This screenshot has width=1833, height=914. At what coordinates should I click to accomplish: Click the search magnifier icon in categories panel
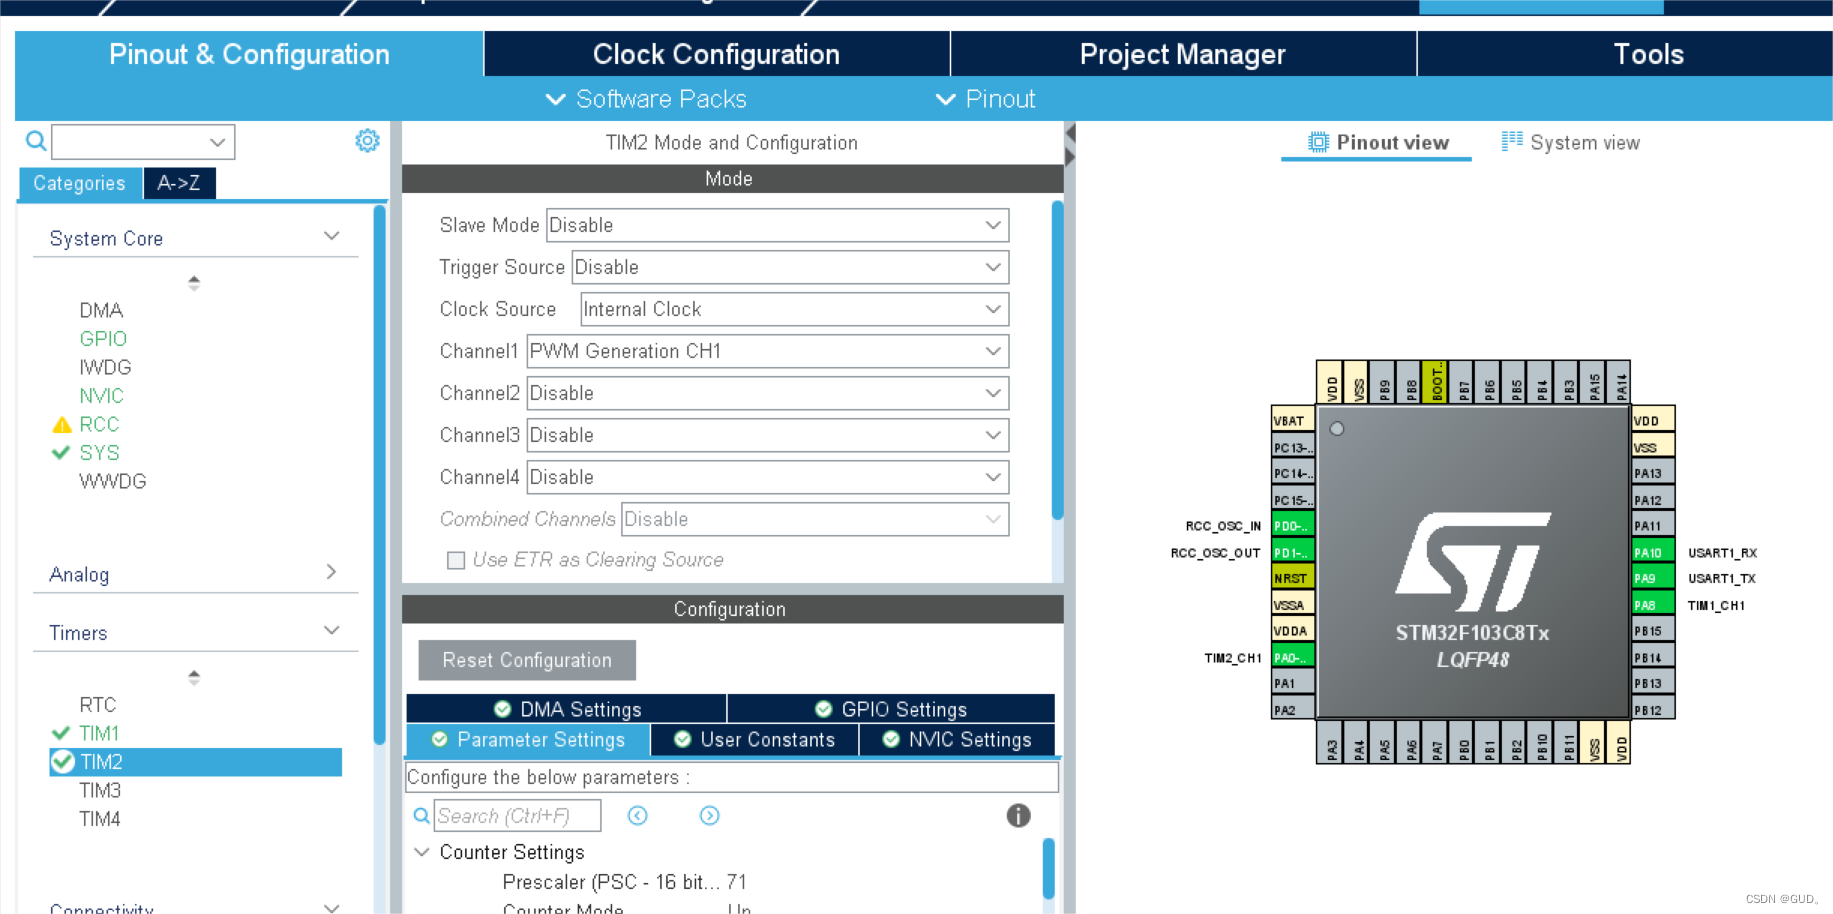click(36, 141)
